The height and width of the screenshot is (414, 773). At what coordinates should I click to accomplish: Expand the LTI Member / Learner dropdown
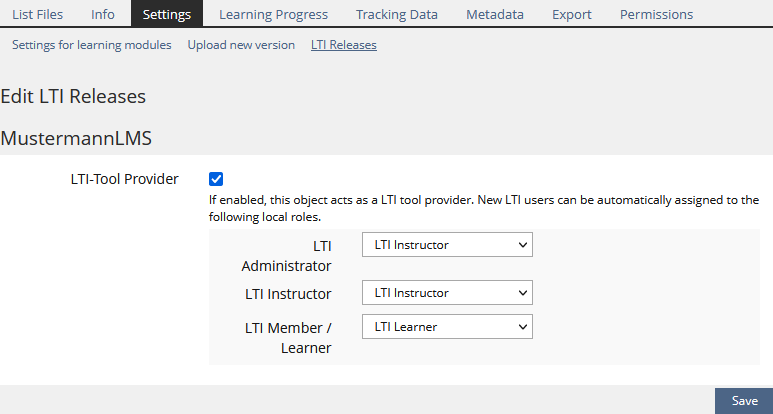point(447,326)
